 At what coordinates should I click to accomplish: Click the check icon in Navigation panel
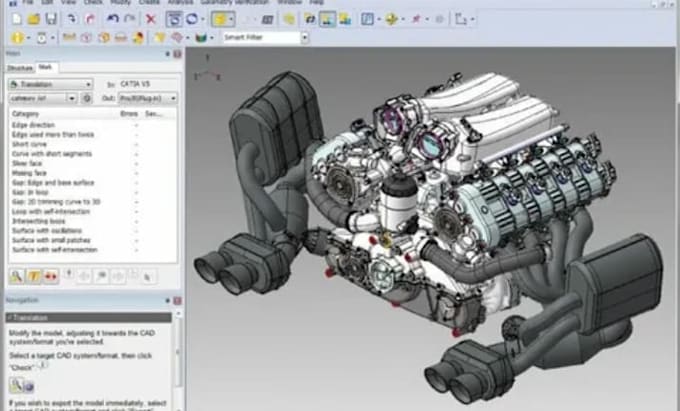[x=16, y=384]
